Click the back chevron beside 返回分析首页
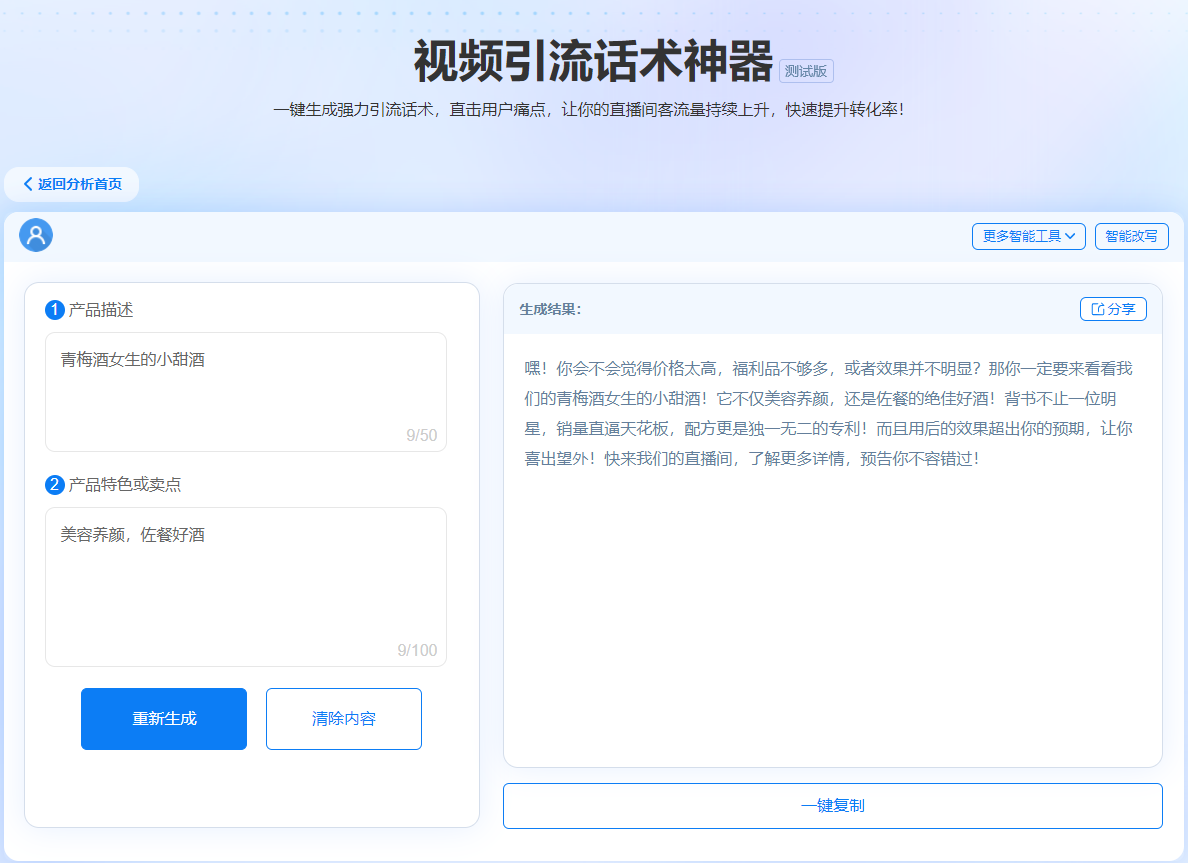Viewport: 1188px width, 863px height. (28, 184)
